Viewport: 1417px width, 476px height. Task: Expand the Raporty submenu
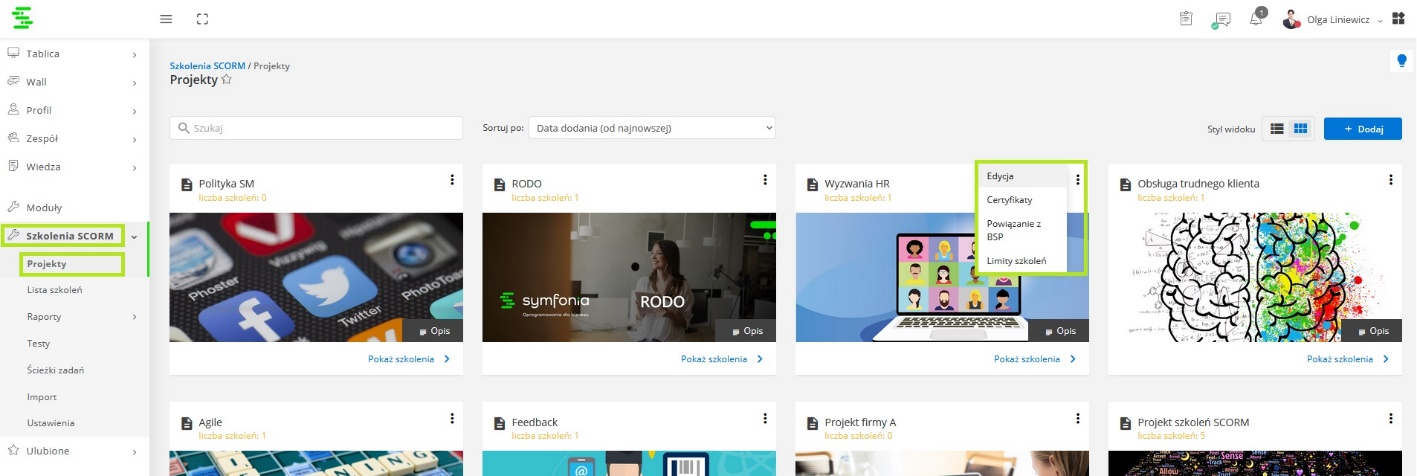(x=134, y=317)
